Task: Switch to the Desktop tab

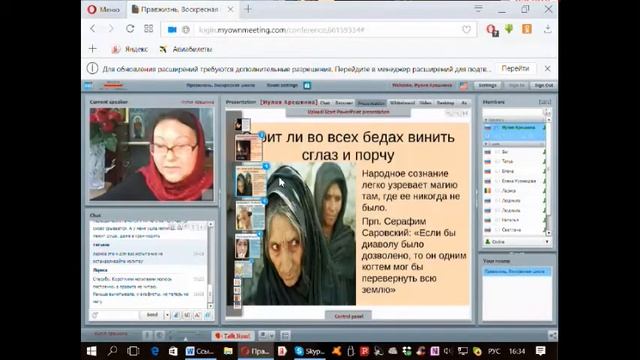Action: click(x=445, y=103)
